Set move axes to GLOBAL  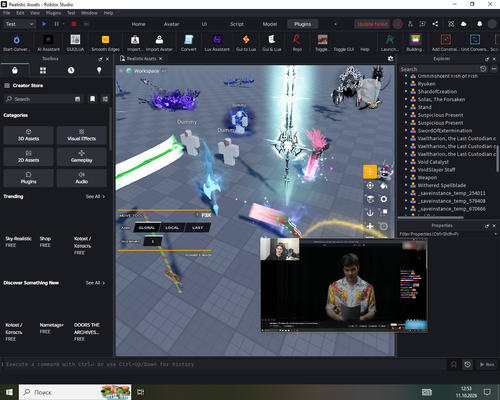point(147,228)
